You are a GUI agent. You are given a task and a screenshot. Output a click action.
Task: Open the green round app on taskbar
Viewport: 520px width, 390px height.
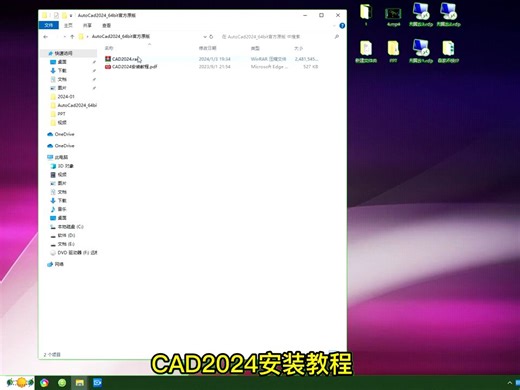click(x=62, y=383)
